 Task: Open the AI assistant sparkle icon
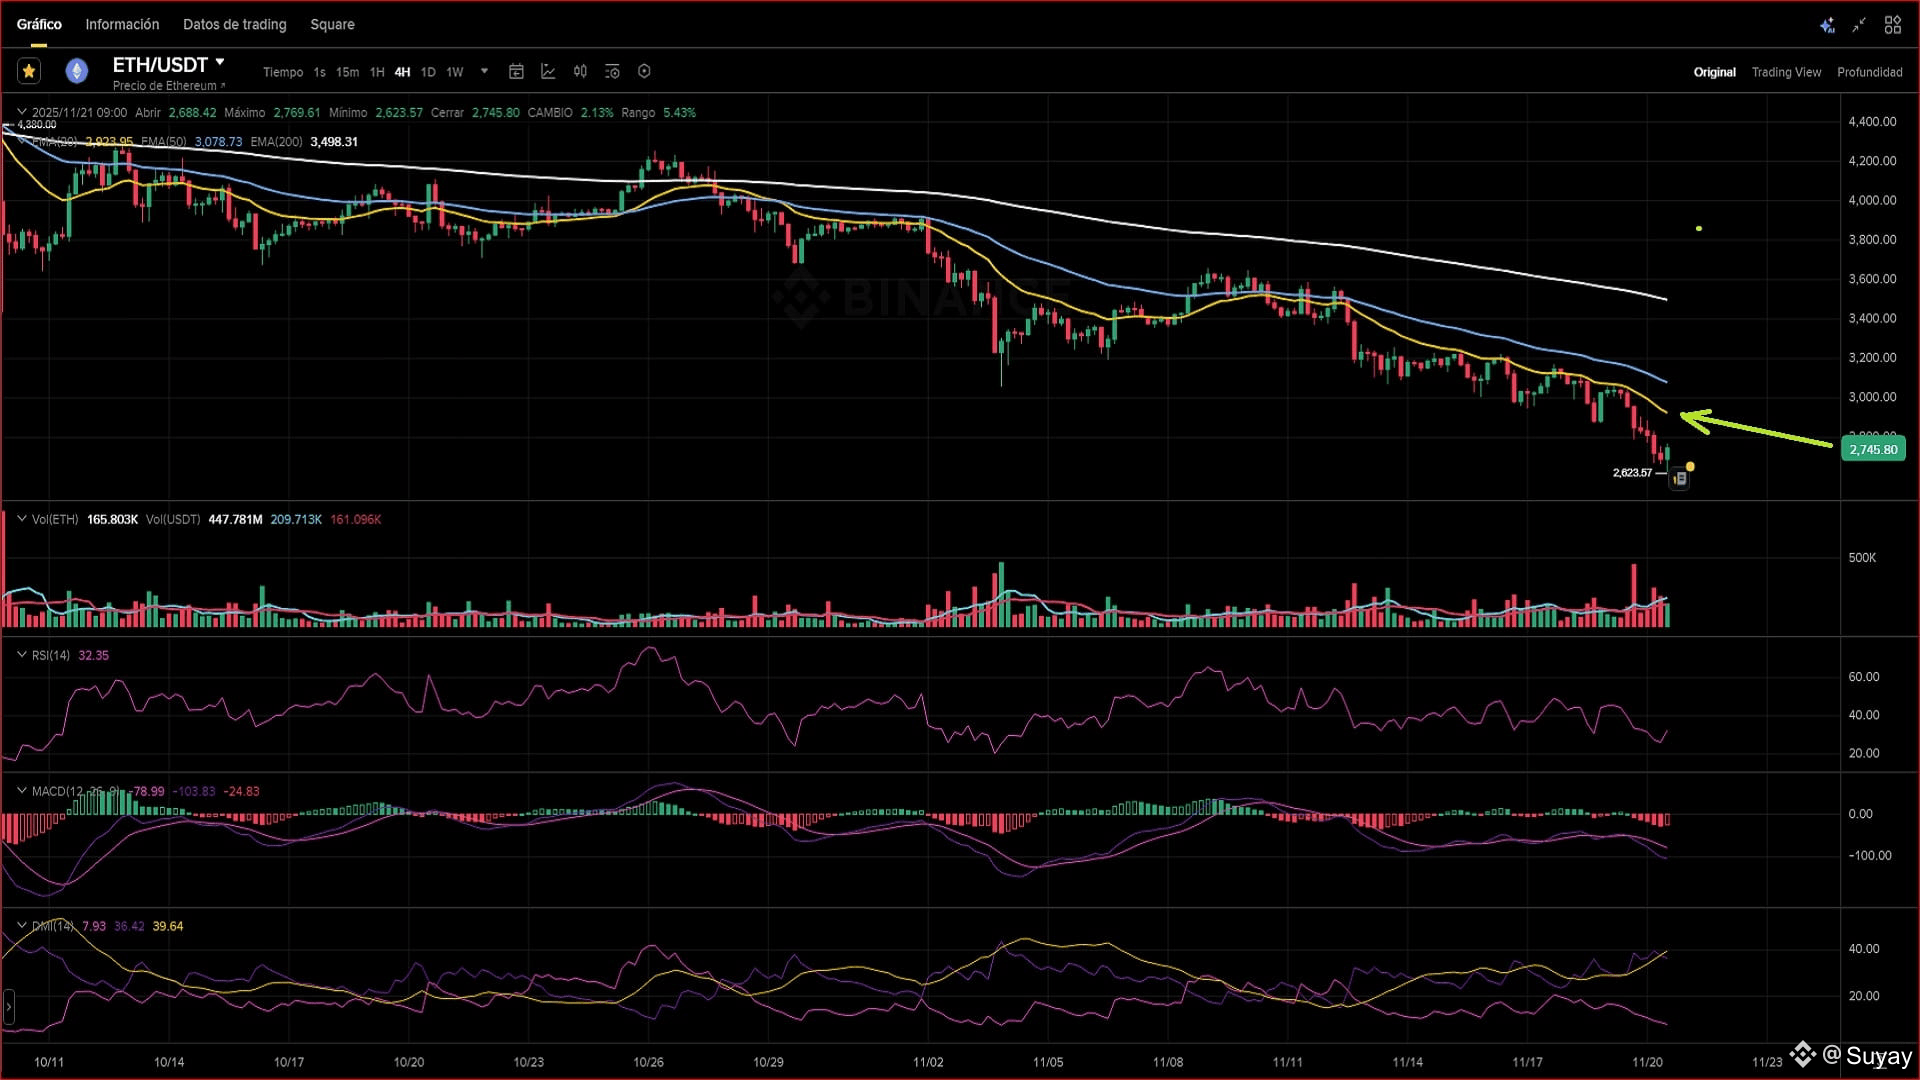tap(1827, 25)
